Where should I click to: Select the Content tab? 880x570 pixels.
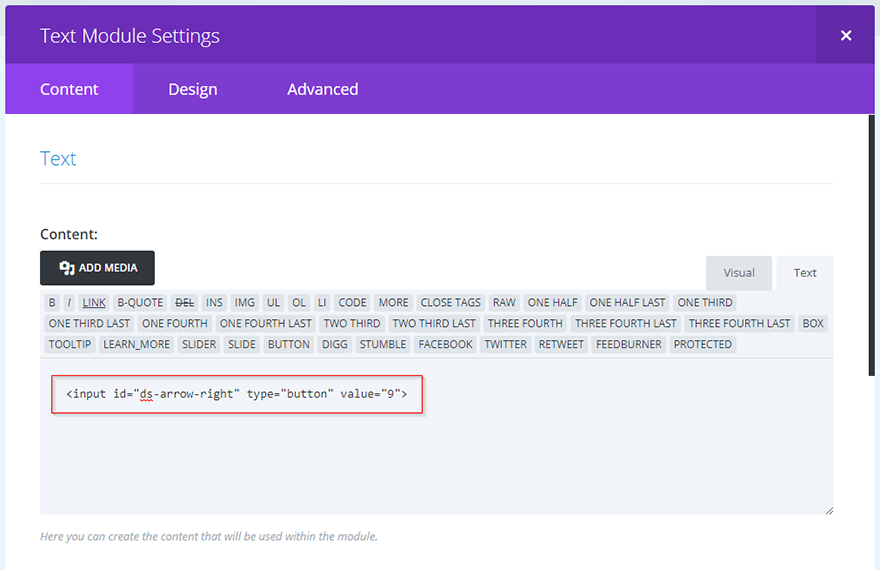69,89
